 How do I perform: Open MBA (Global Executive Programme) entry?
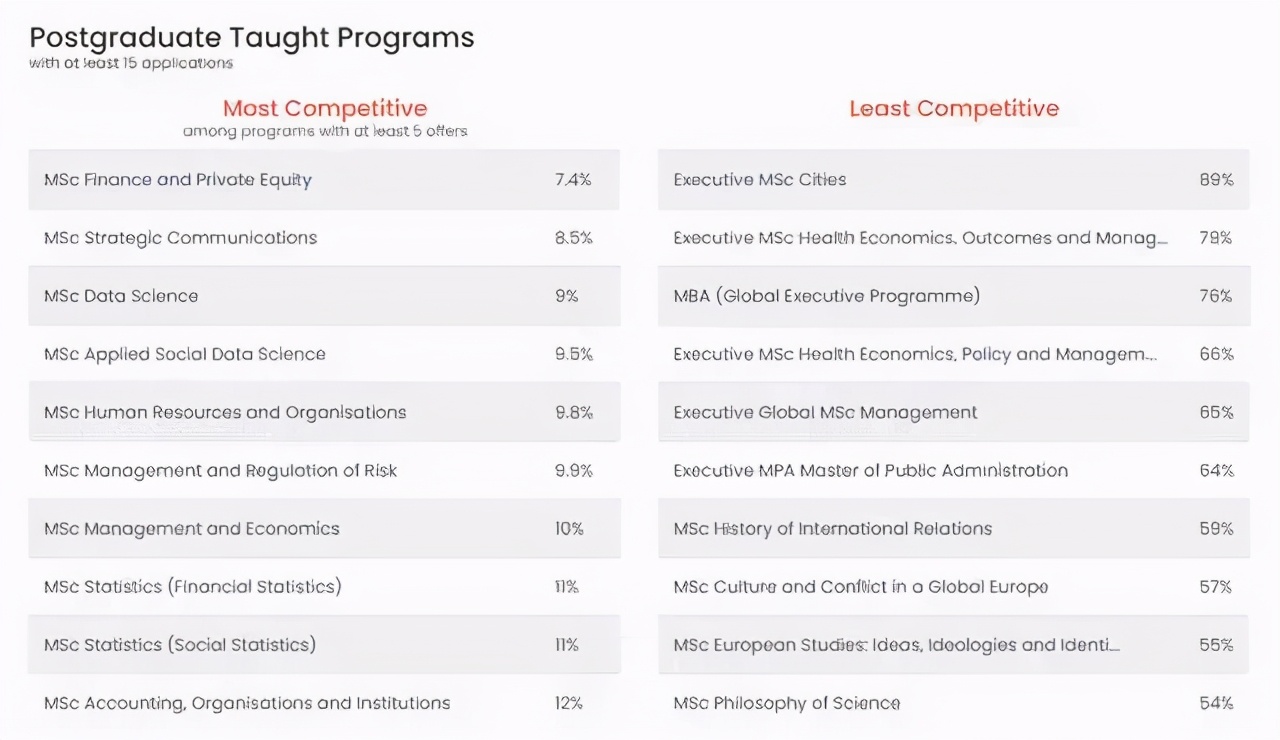[827, 296]
